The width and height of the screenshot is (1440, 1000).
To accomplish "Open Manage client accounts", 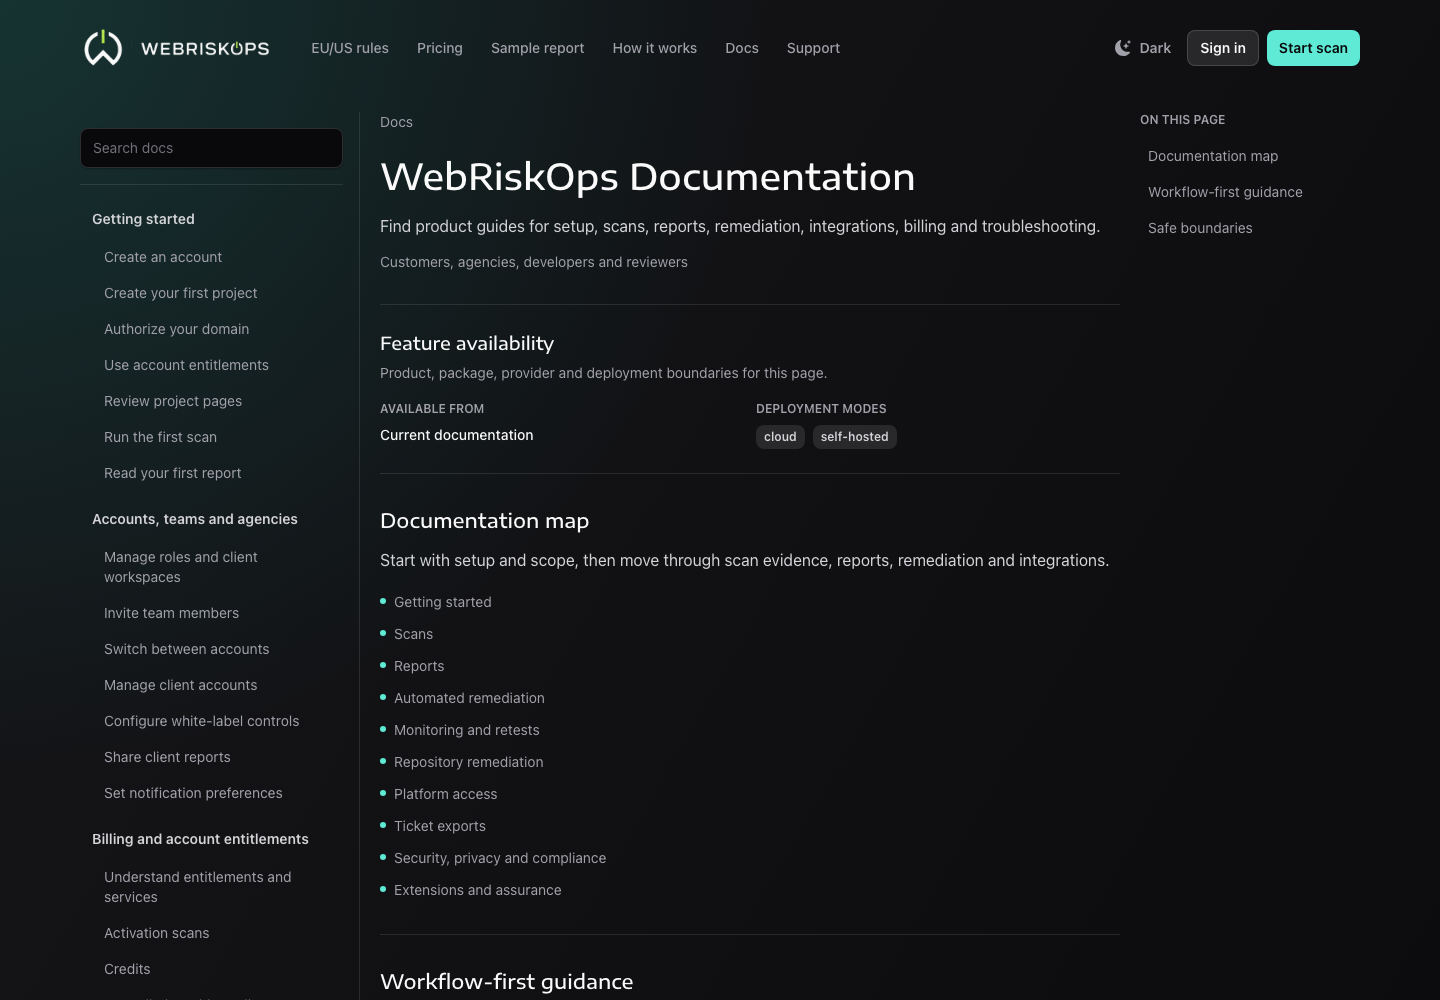I will tap(181, 685).
